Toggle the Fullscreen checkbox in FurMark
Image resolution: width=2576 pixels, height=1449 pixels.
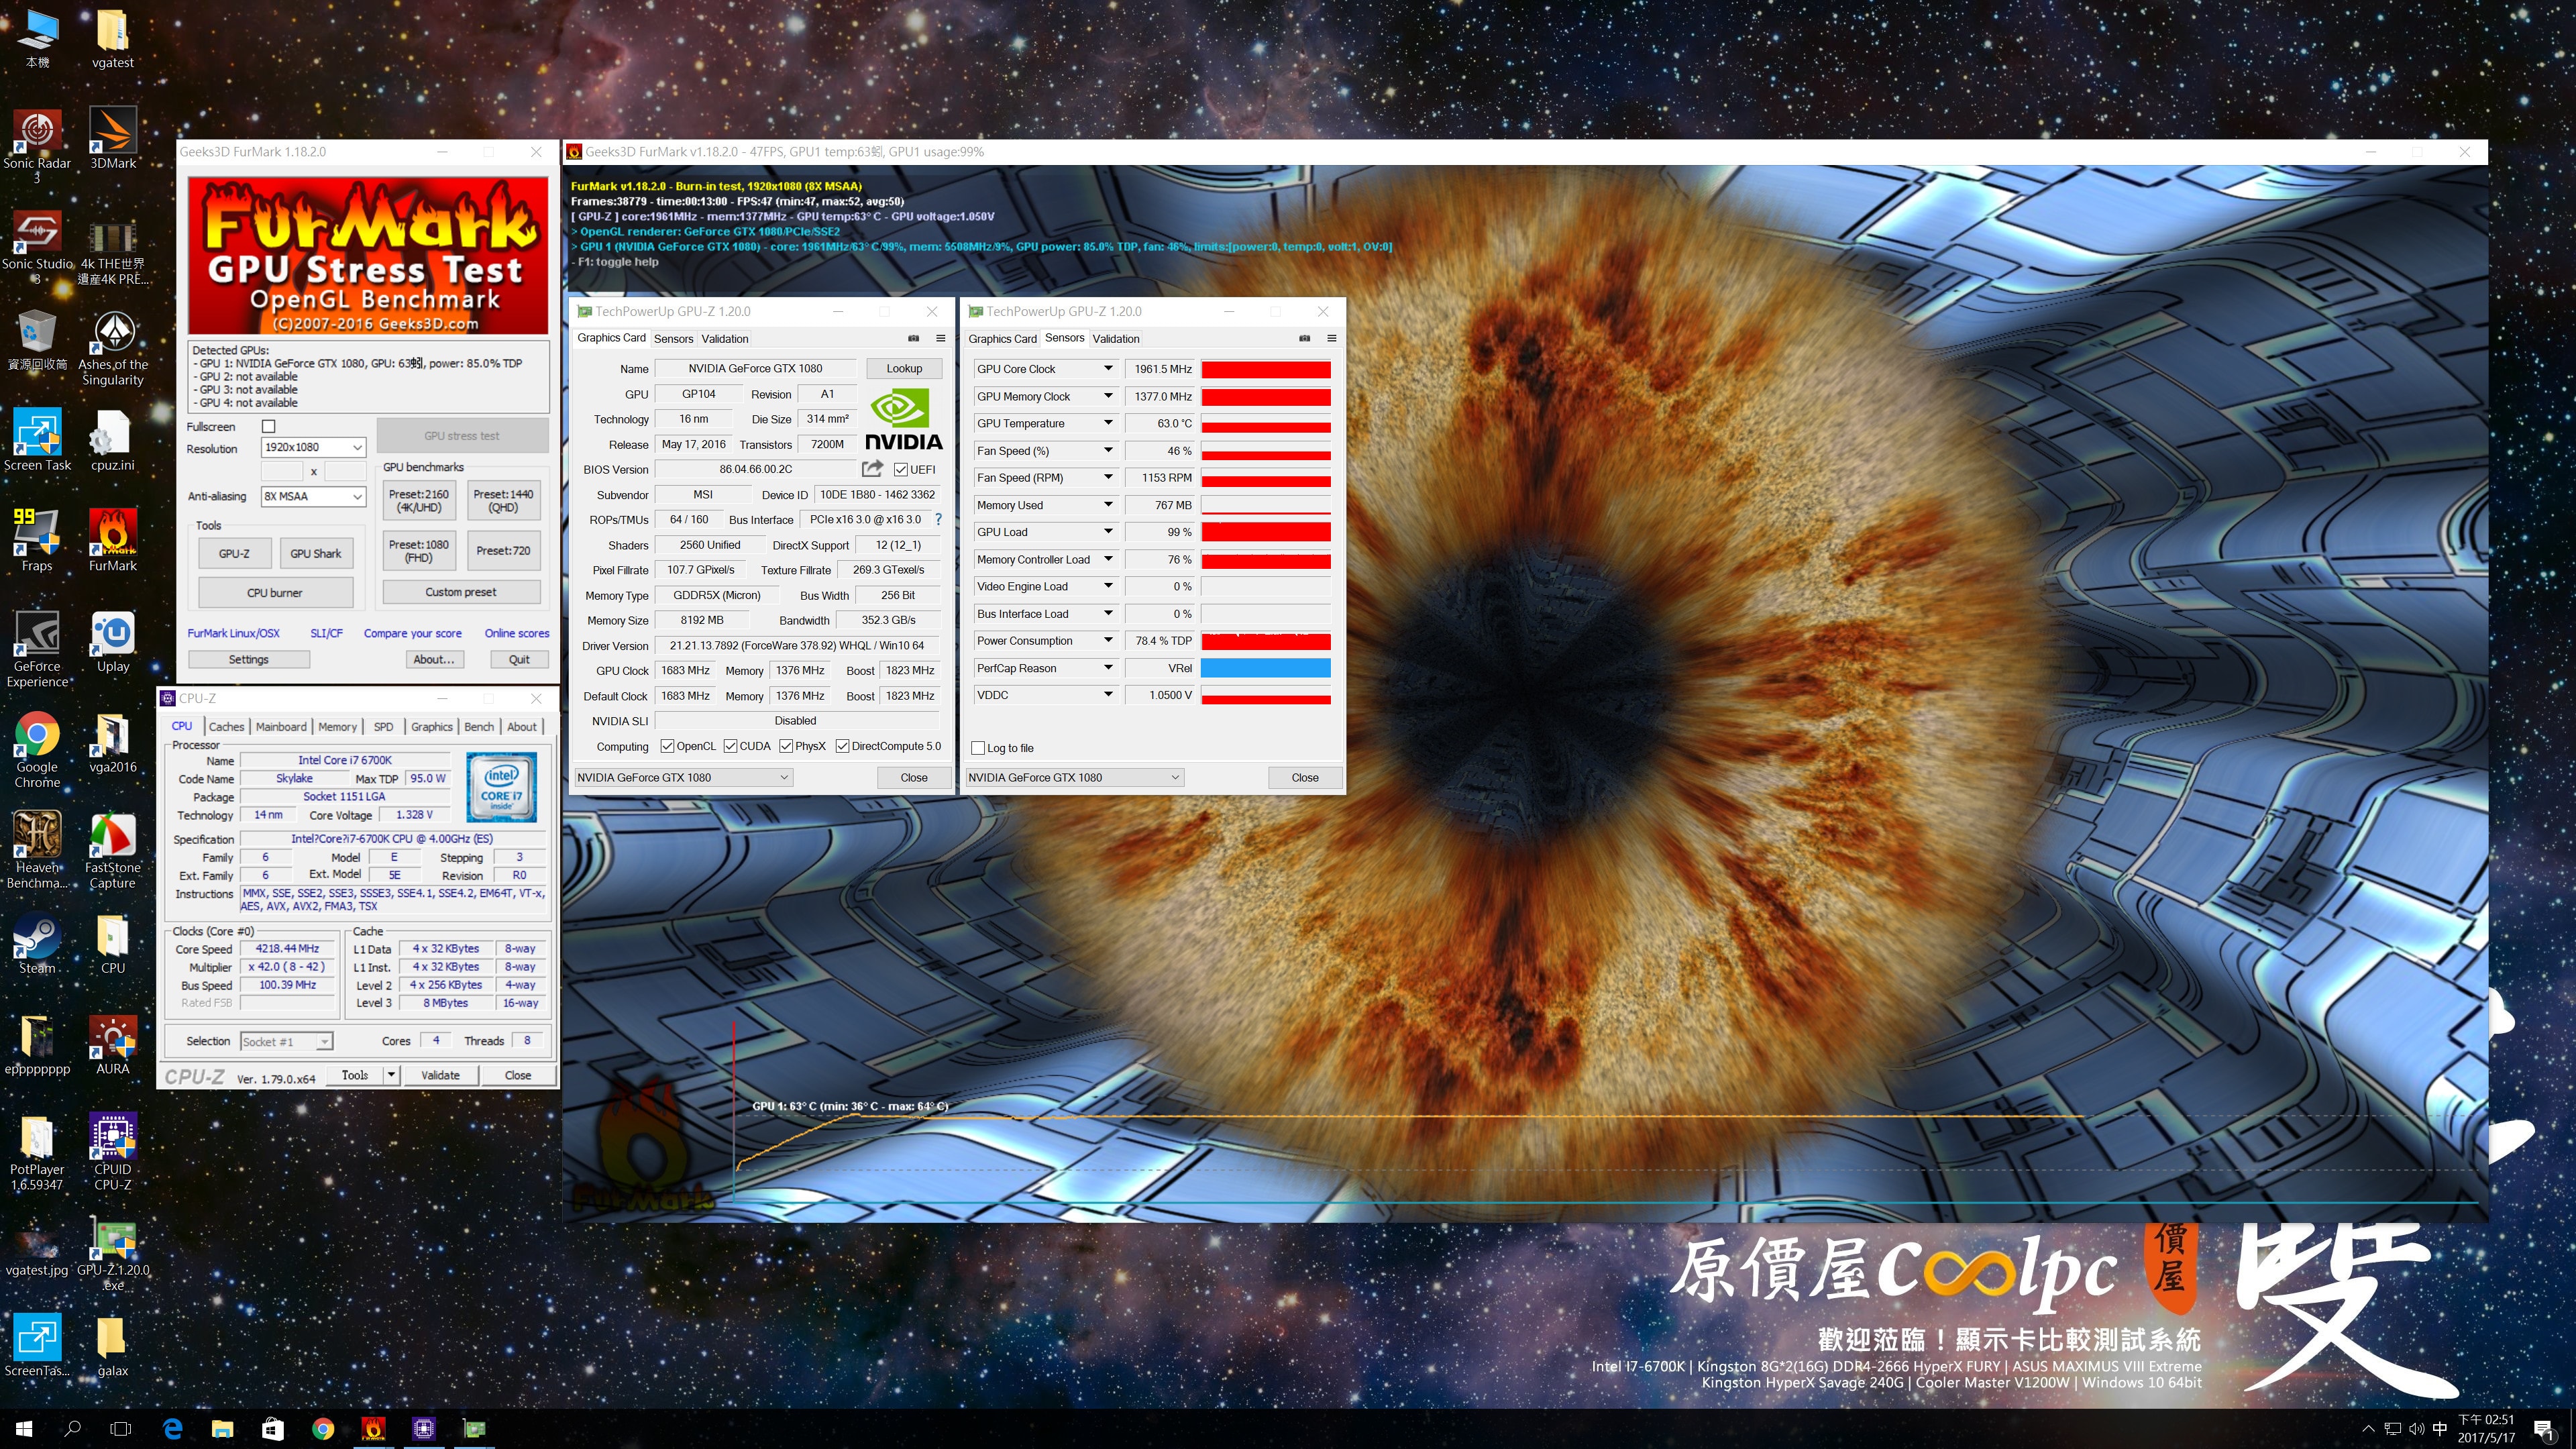coord(268,426)
